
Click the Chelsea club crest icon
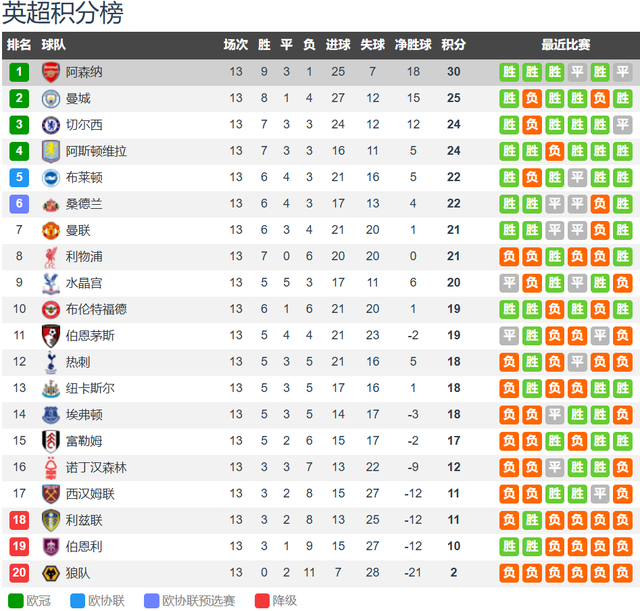pyautogui.click(x=50, y=125)
